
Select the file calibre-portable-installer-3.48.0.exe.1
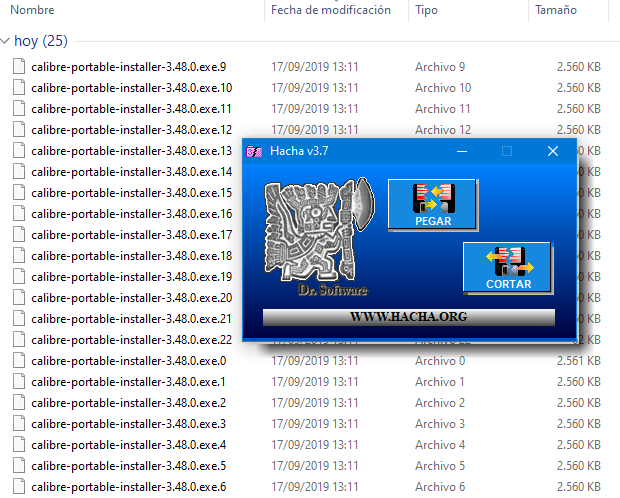129,382
